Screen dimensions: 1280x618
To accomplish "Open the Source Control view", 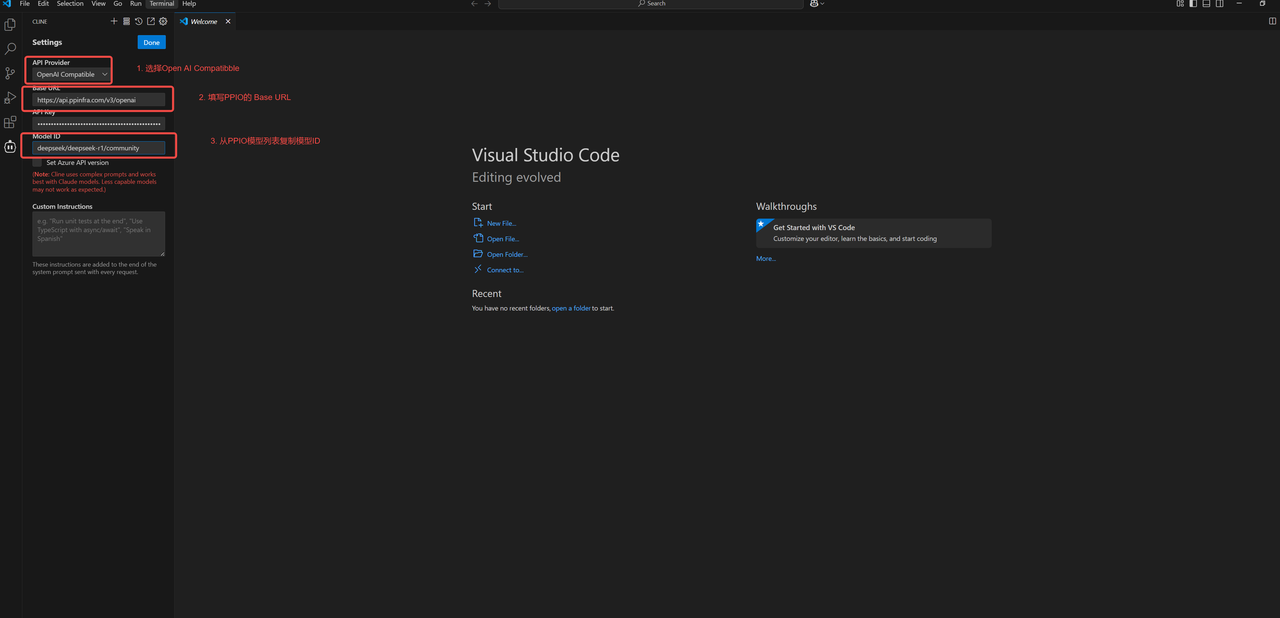I will [10, 73].
